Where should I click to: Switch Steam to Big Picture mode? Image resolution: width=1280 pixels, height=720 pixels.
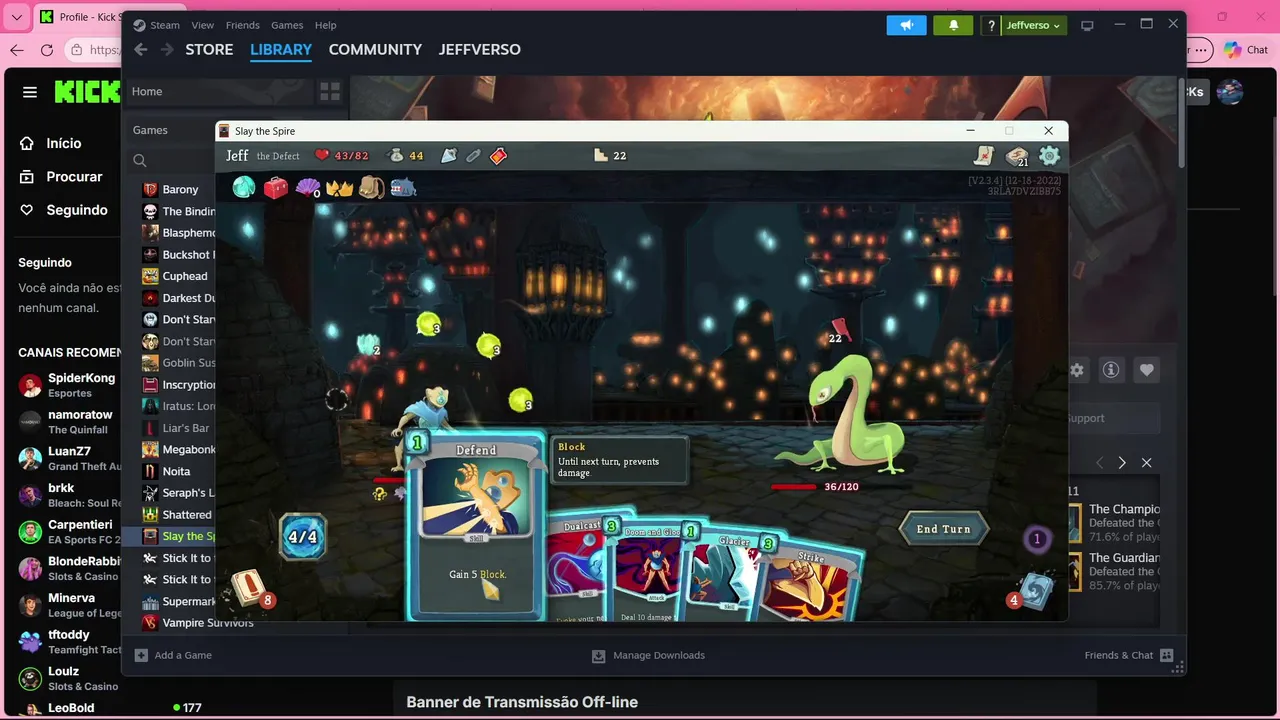tap(1088, 25)
